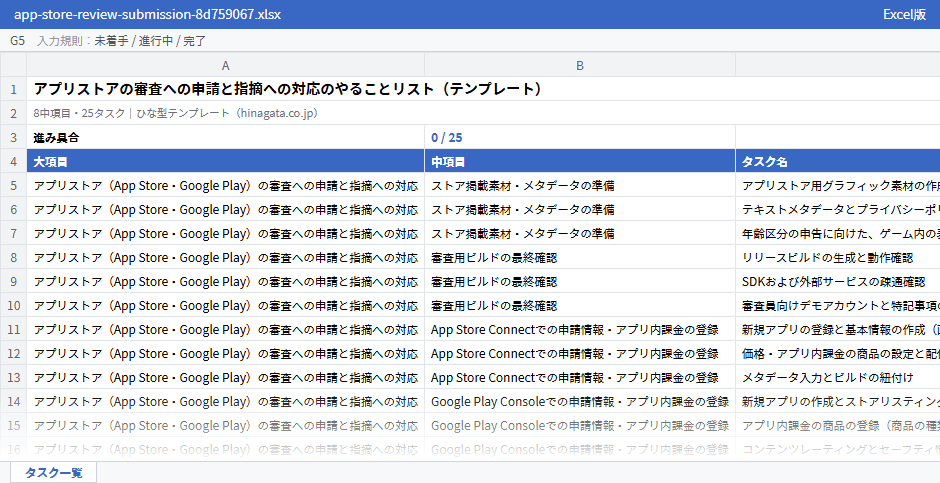This screenshot has width=940, height=483.
Task: Click the task cell メタデータ入力とビルドの紐付け
Action: 838,377
